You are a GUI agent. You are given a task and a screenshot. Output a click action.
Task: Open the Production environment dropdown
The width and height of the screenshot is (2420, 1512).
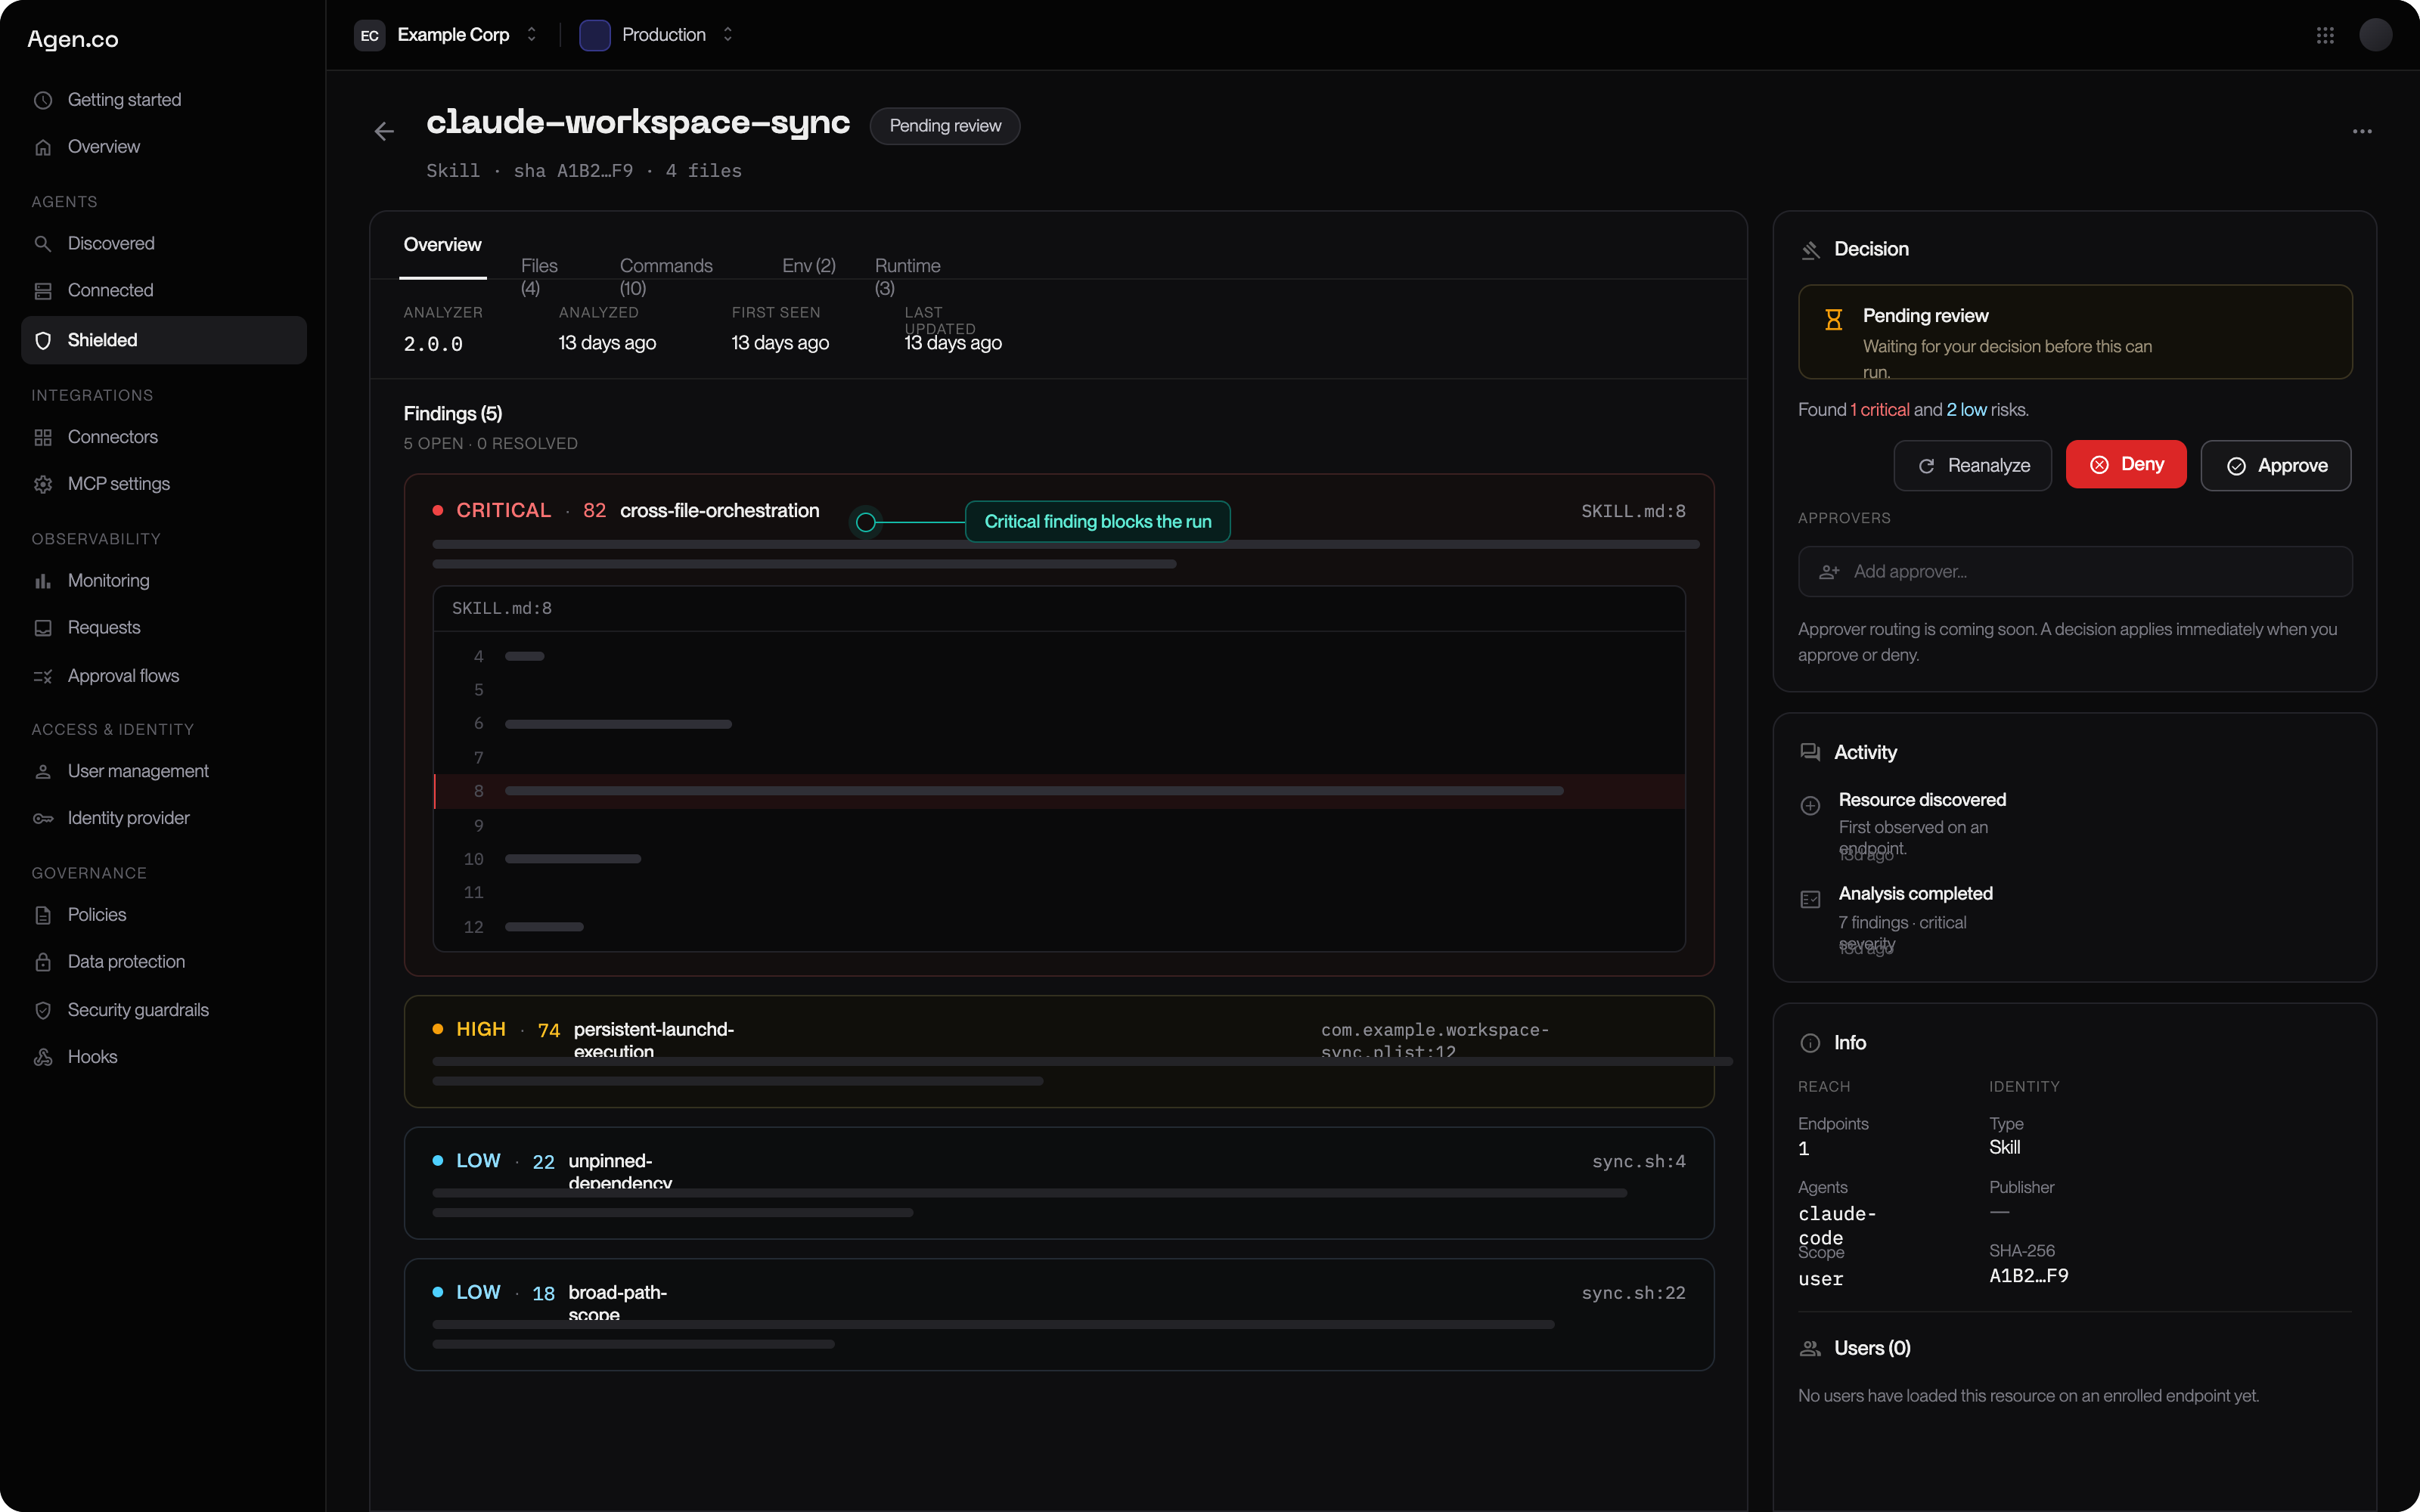[657, 35]
